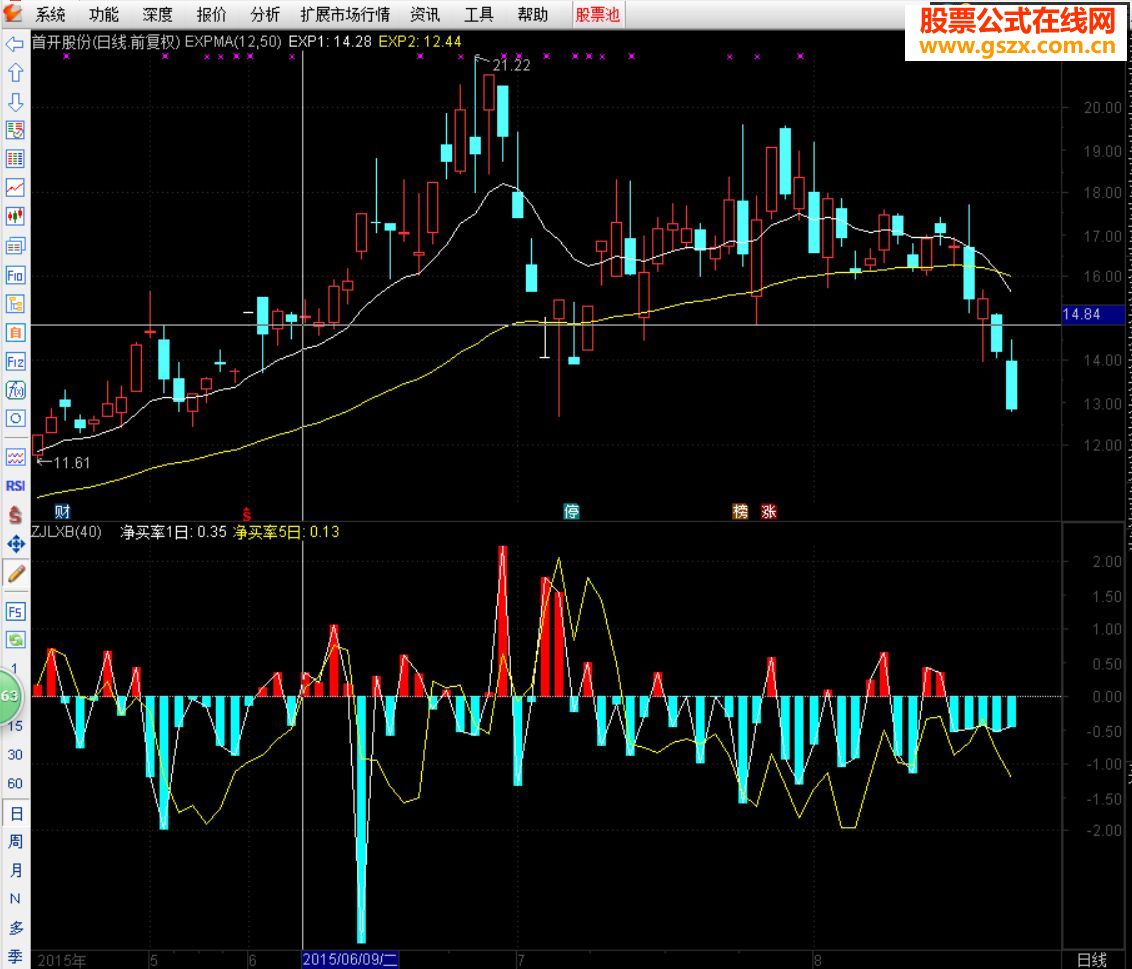Click the 财 marker on chart
Screen dimensions: 1132x969
click(62, 512)
